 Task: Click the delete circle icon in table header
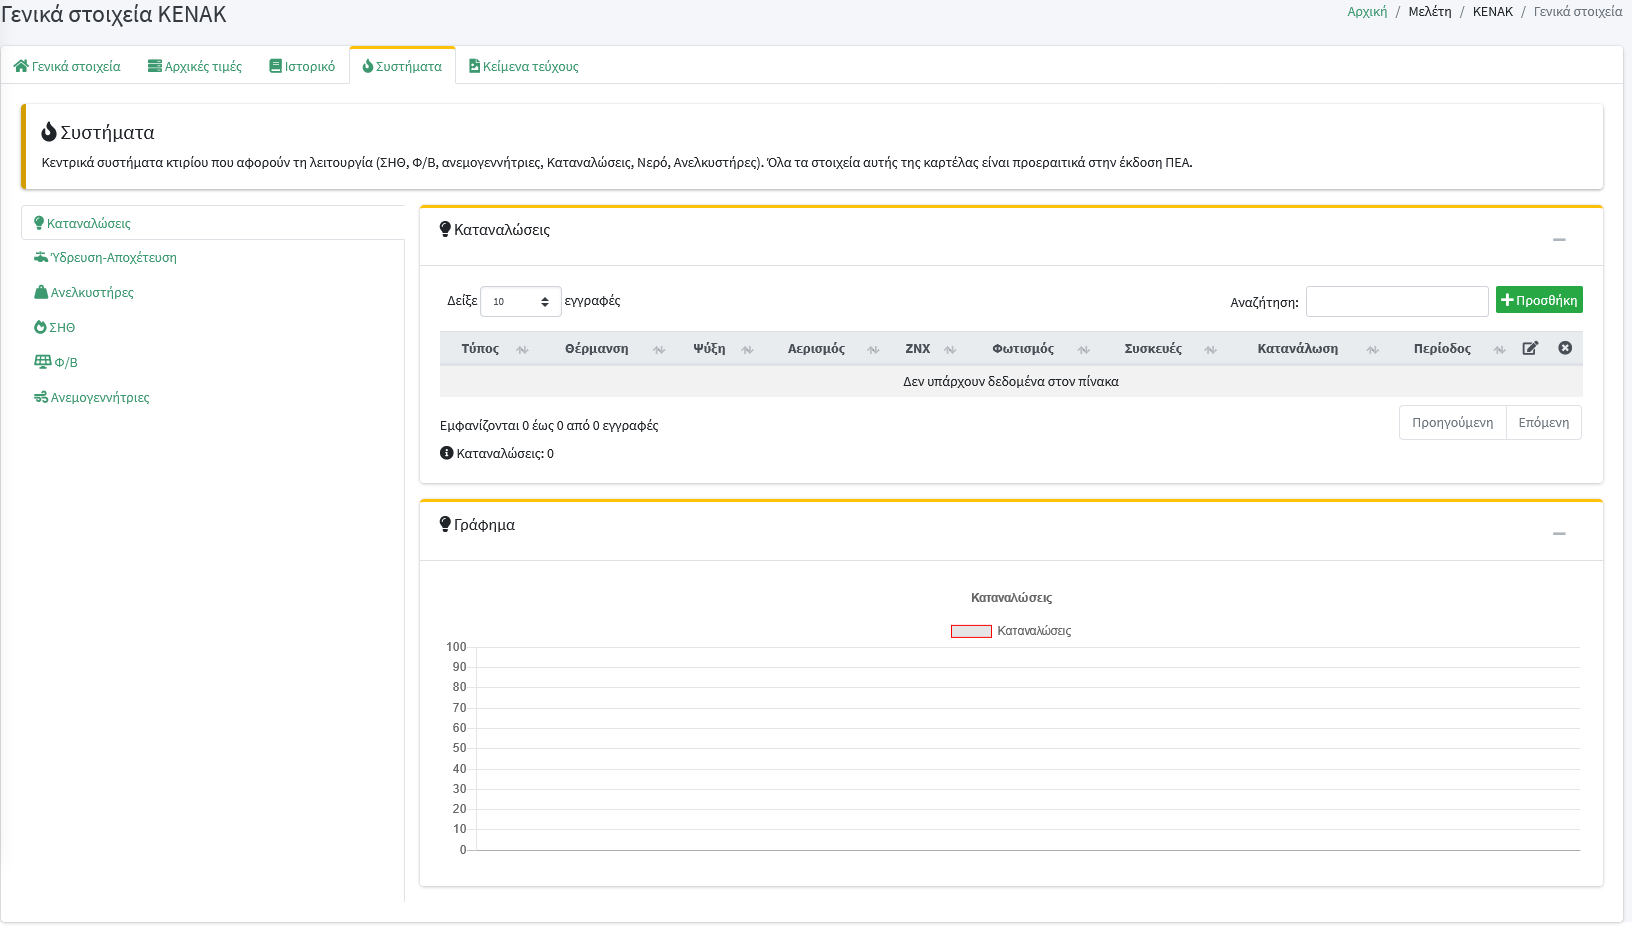click(1565, 348)
